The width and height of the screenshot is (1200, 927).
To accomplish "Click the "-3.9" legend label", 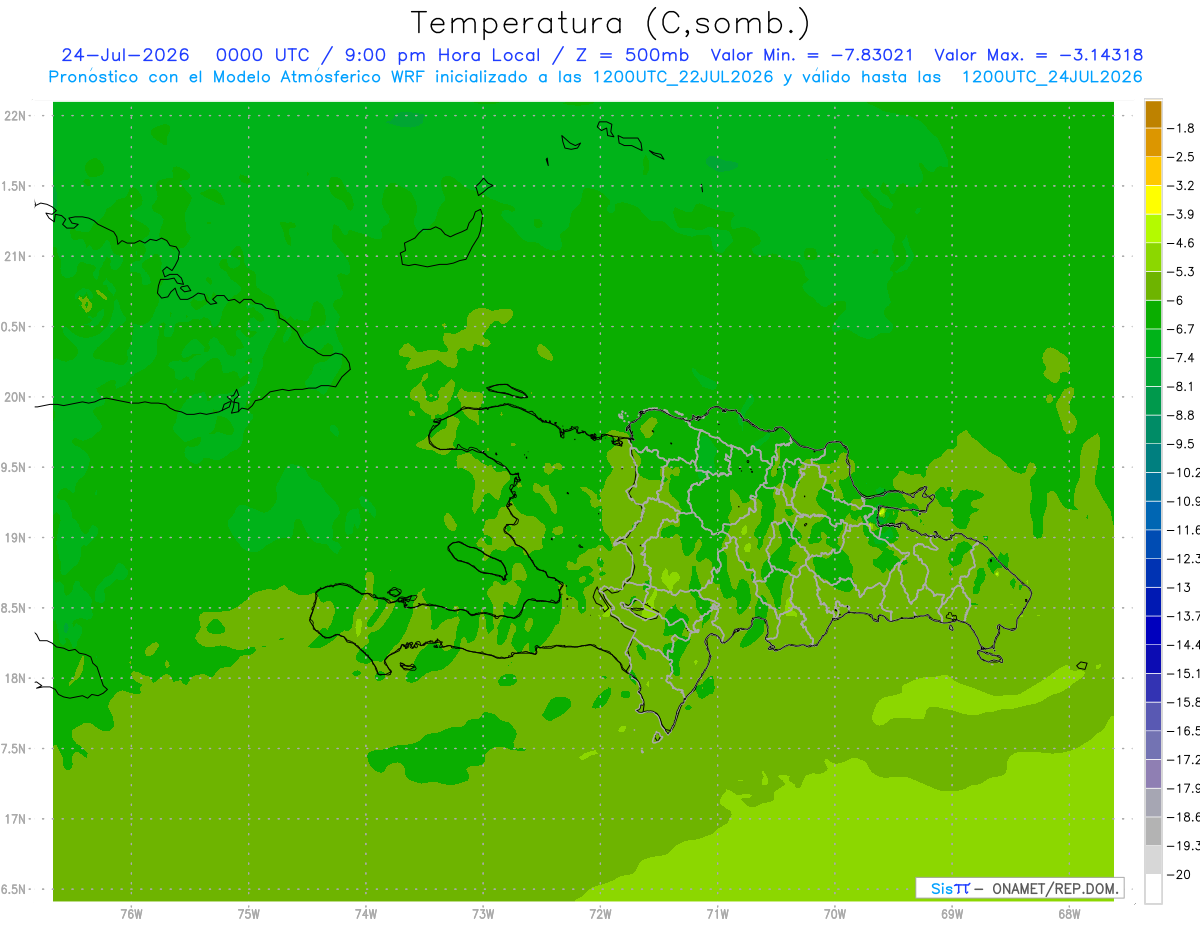I will [x=1180, y=214].
